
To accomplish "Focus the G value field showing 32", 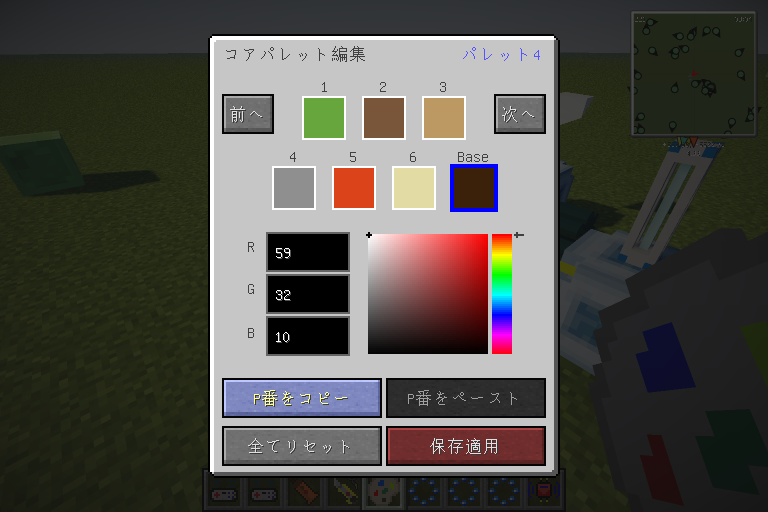I will click(x=308, y=294).
